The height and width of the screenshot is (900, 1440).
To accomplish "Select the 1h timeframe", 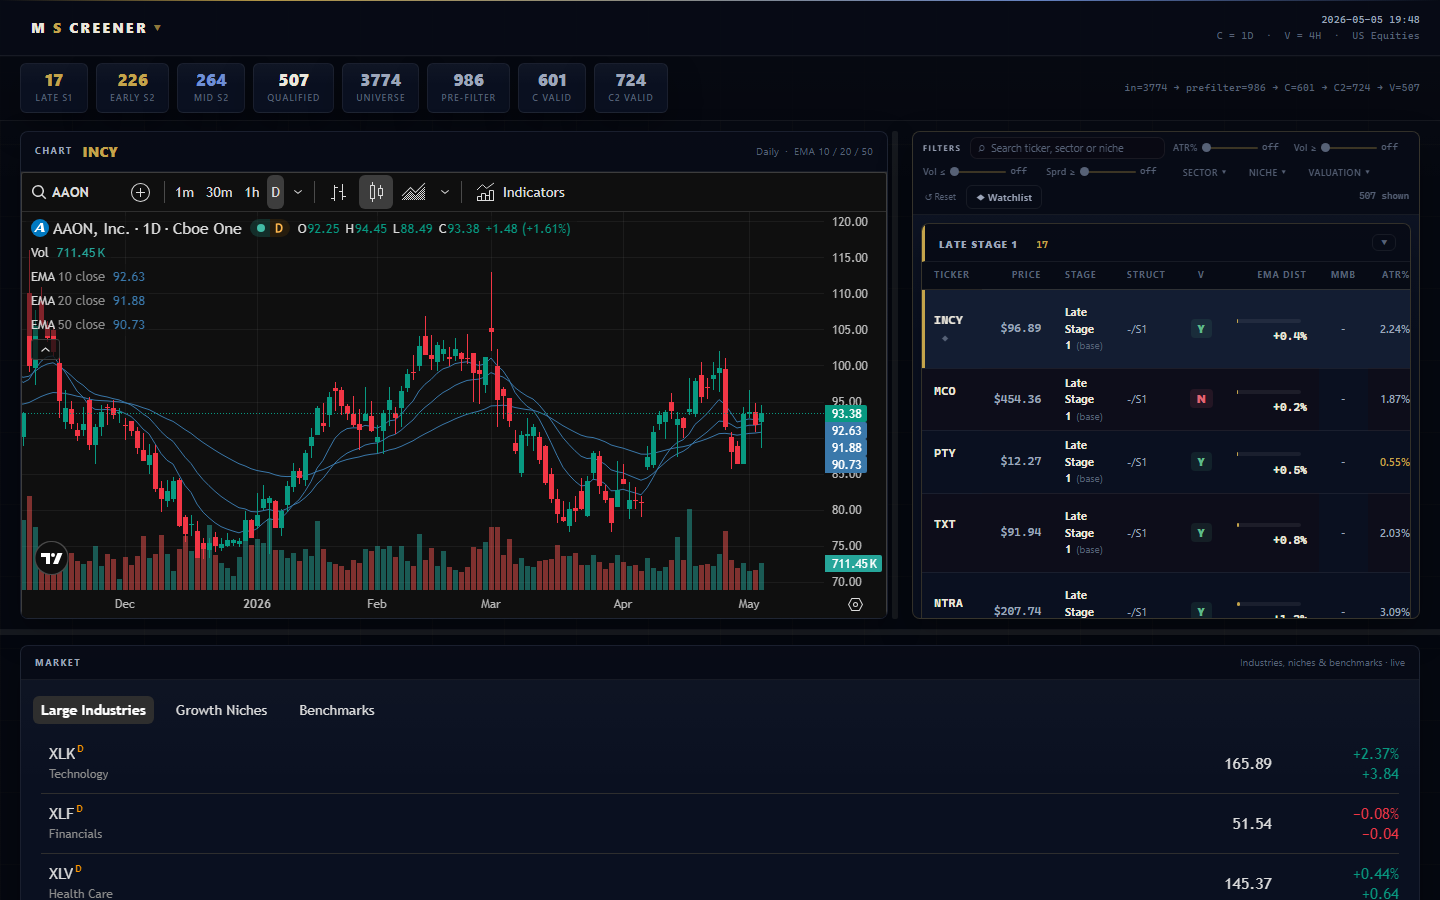I will coord(252,192).
